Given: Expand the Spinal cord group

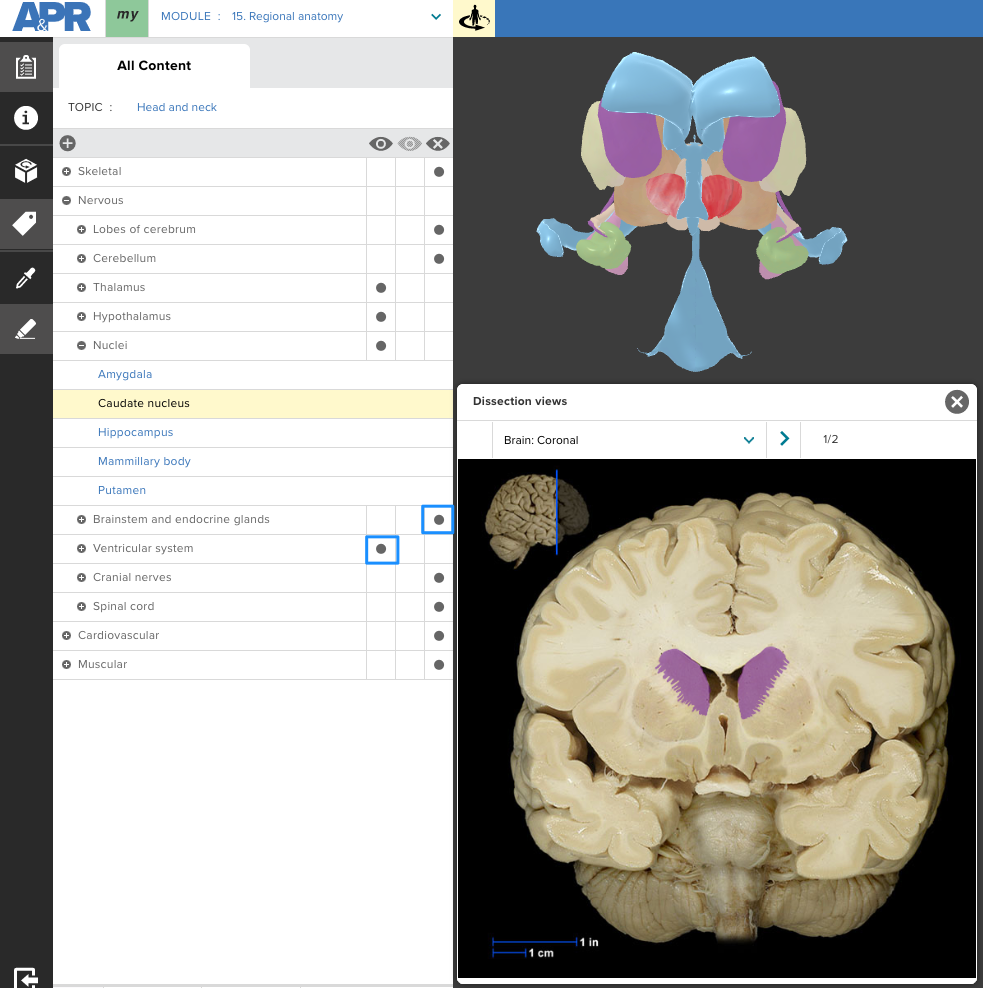Looking at the screenshot, I should pos(81,606).
